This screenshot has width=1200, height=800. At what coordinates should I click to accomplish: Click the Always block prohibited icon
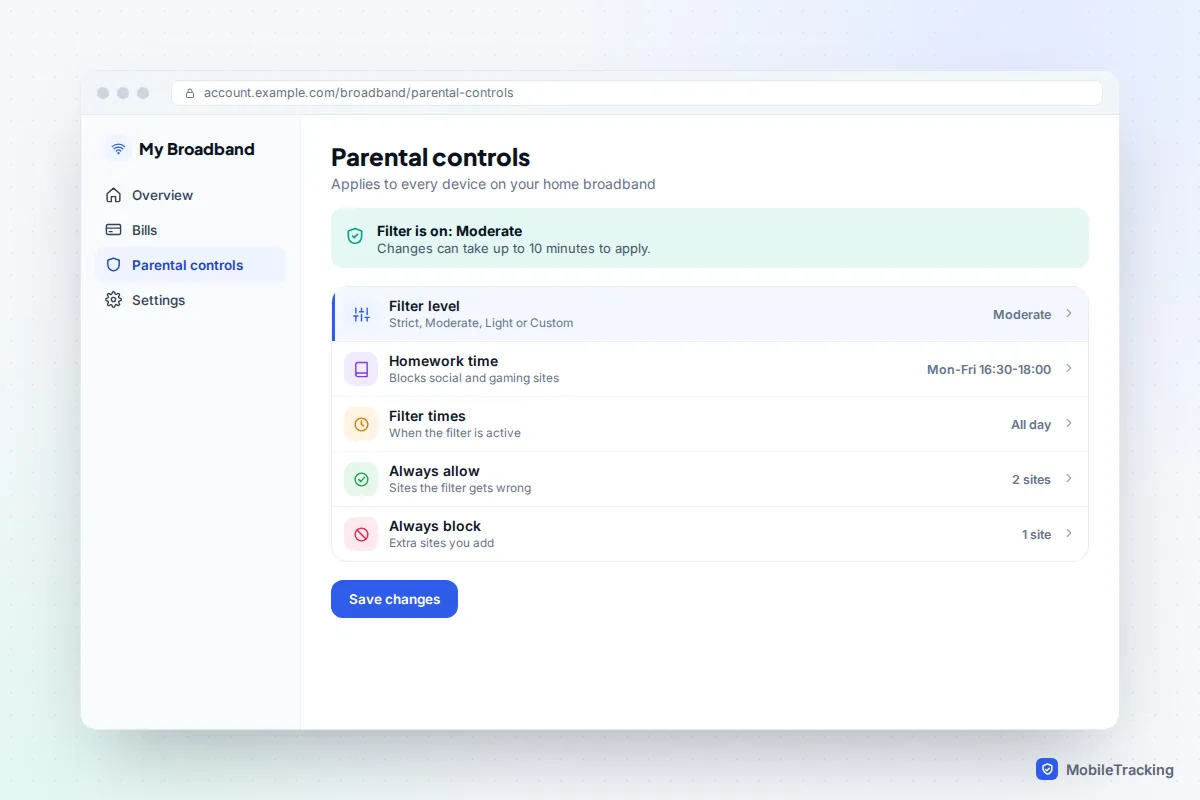(x=361, y=534)
